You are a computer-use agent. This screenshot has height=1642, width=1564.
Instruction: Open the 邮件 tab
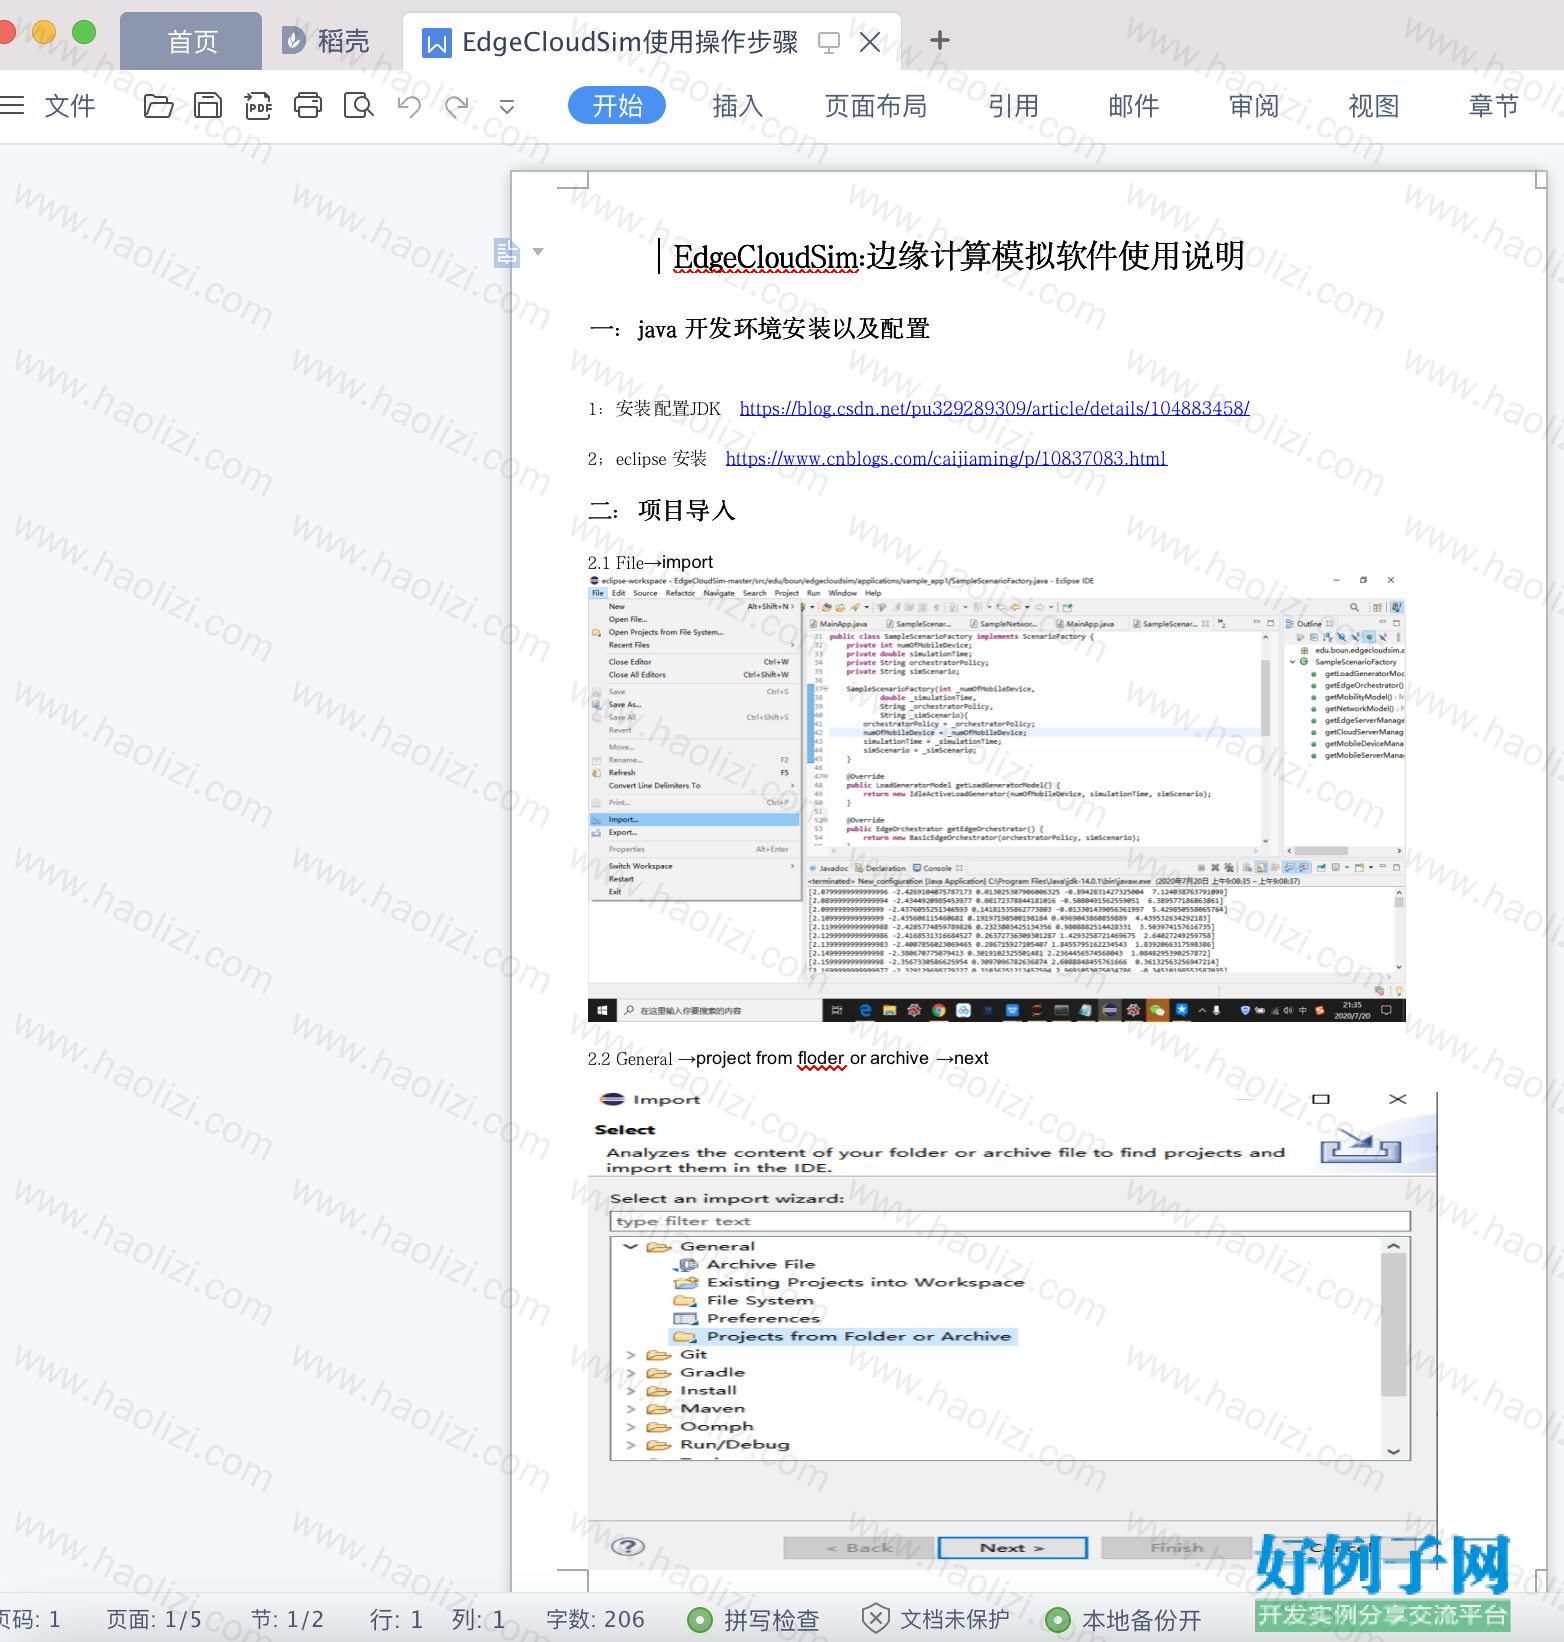point(1134,106)
